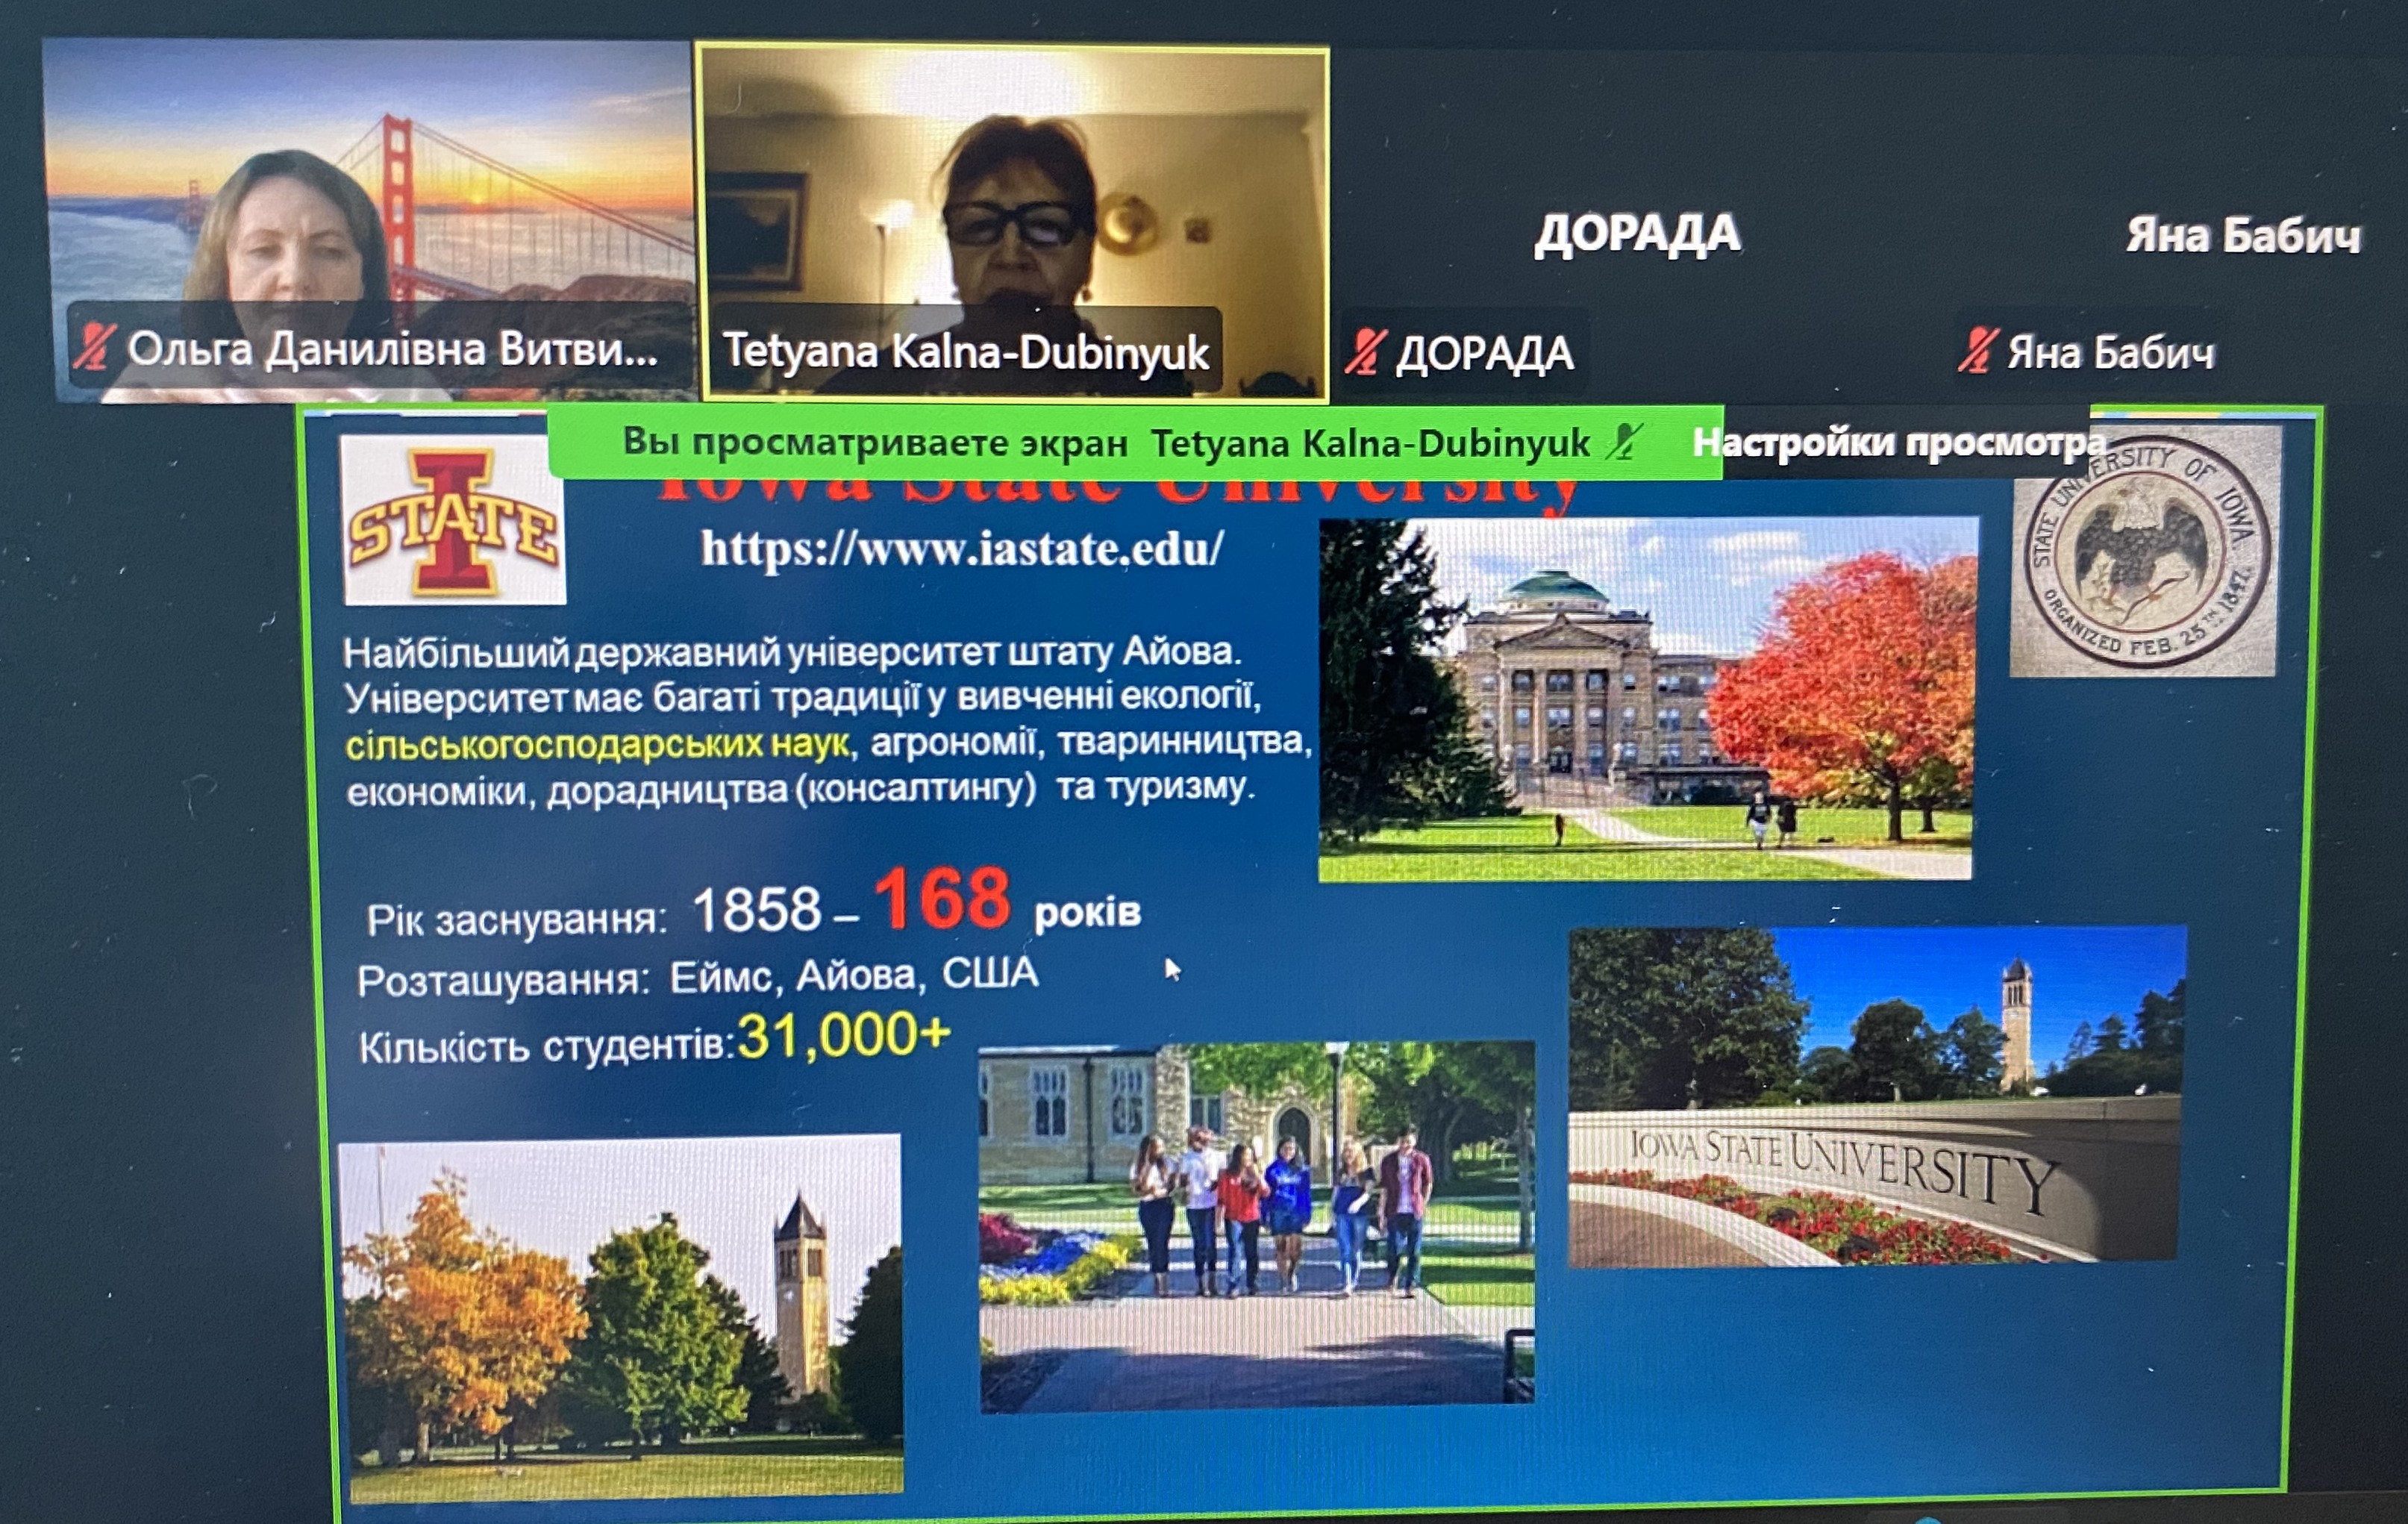Viewport: 2408px width, 1524px height.
Task: Click muted microphone icon on Ольга Данилівна tile
Action: [94, 347]
